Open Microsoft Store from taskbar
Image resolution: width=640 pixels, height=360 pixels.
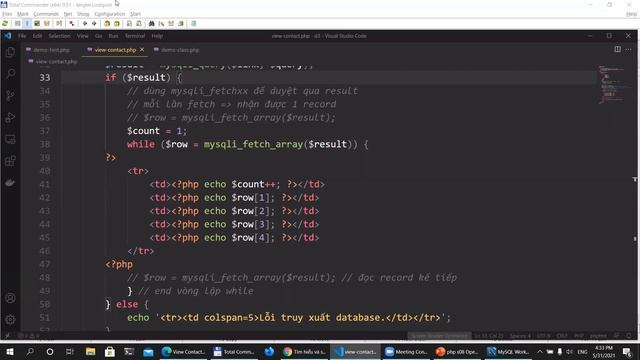[110, 351]
